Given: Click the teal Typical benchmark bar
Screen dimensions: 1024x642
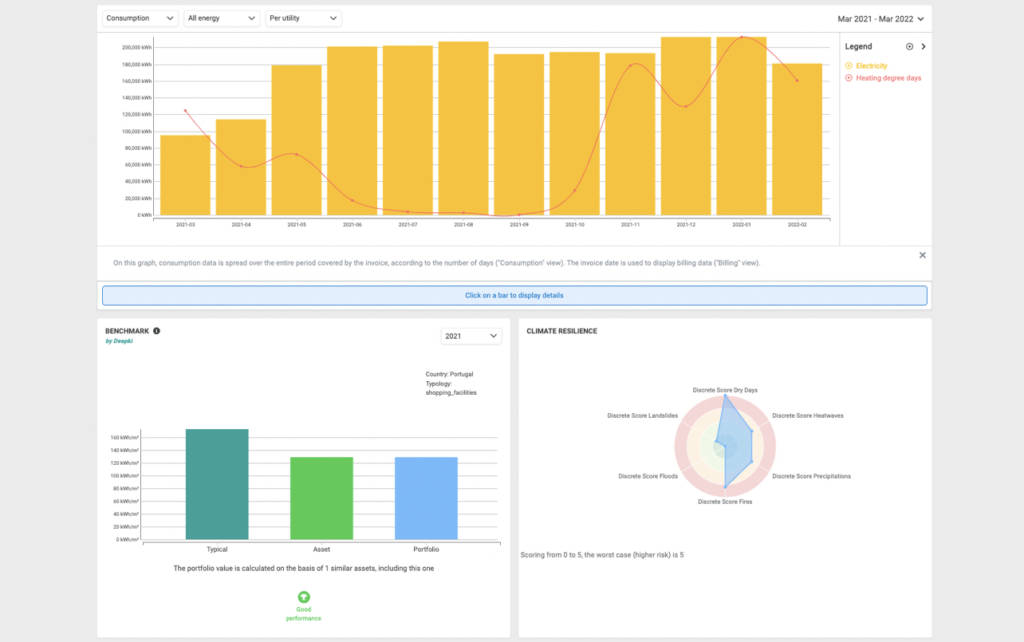Looking at the screenshot, I should click(x=217, y=484).
